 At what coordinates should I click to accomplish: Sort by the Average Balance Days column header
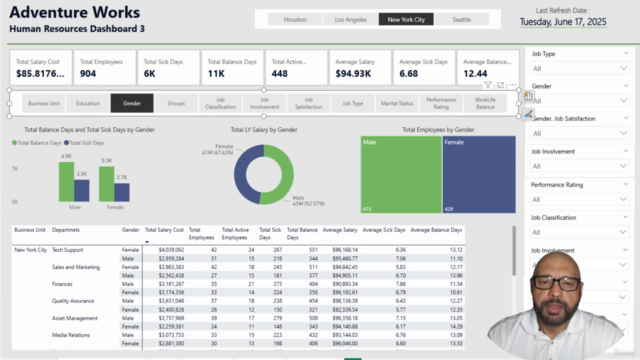(x=436, y=230)
